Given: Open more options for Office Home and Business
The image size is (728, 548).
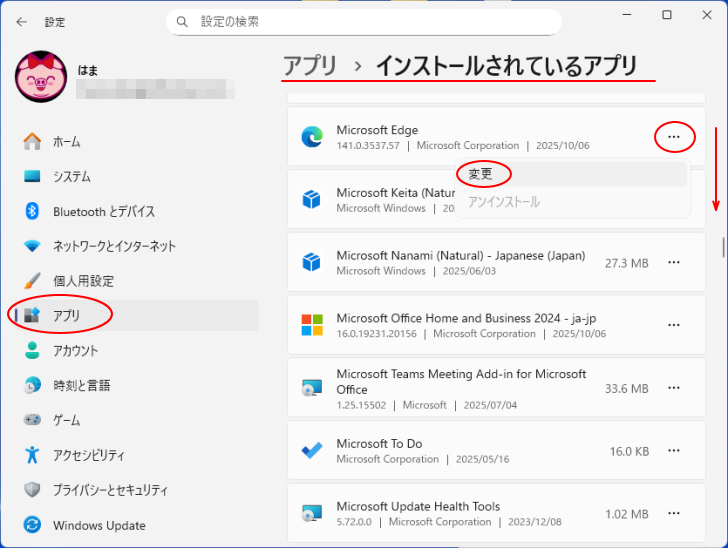Looking at the screenshot, I should tap(674, 325).
